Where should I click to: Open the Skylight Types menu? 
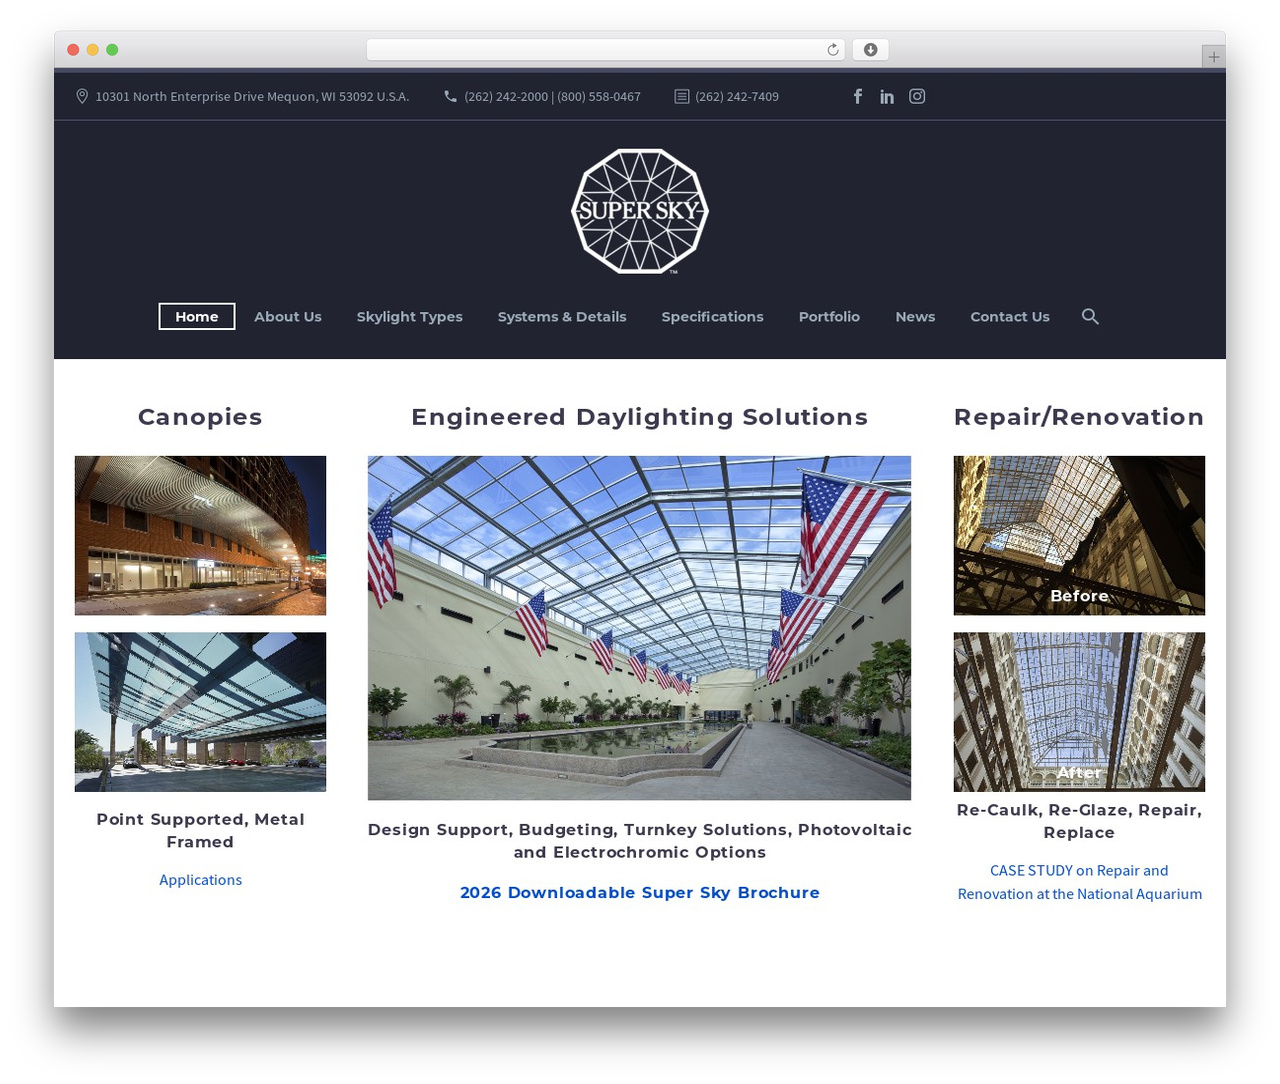tap(410, 316)
